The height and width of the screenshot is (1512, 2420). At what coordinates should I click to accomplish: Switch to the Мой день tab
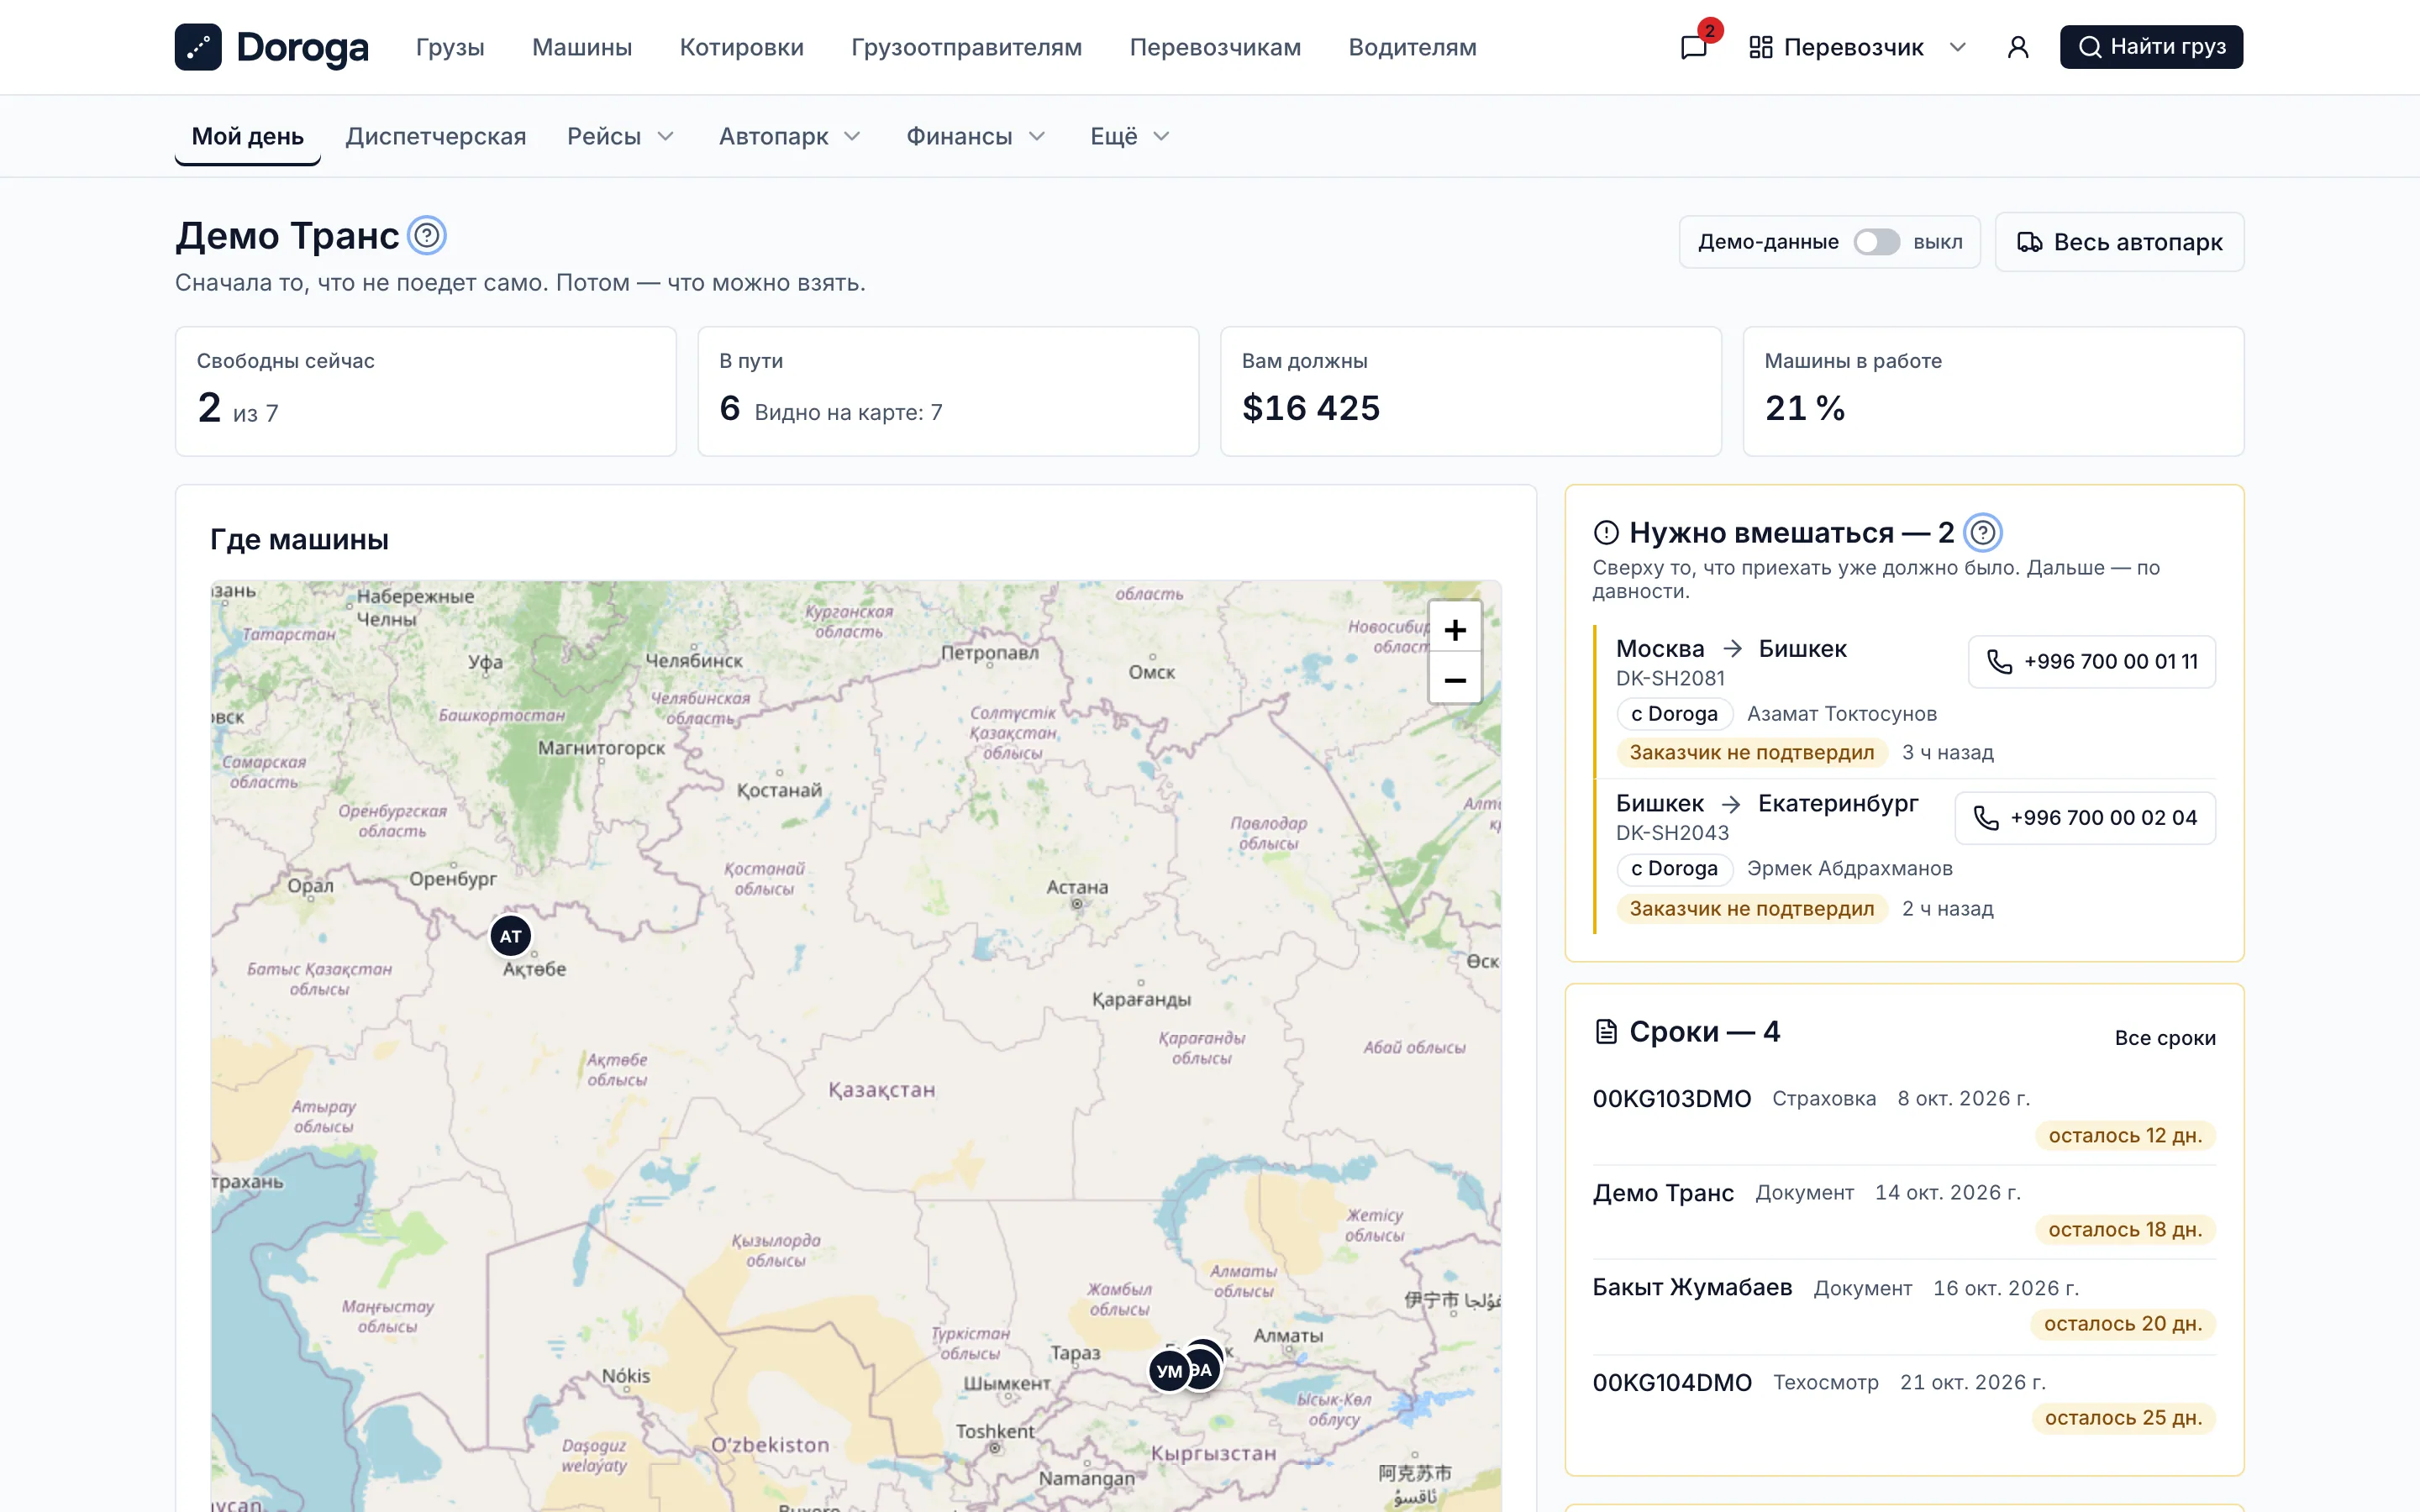247,136
